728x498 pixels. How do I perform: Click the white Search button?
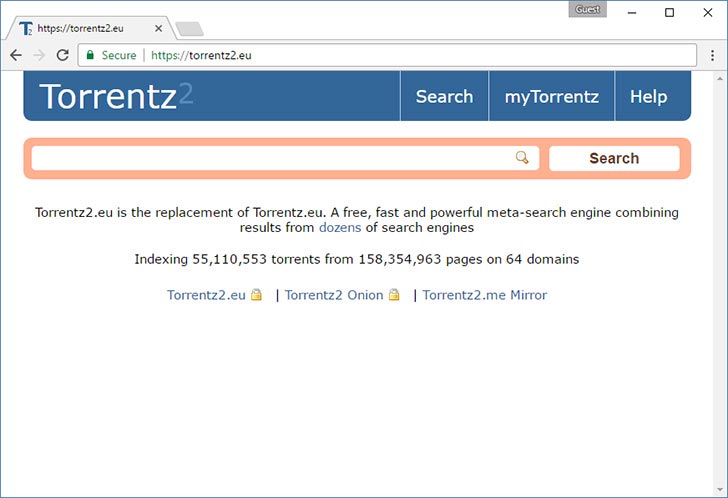[x=614, y=158]
